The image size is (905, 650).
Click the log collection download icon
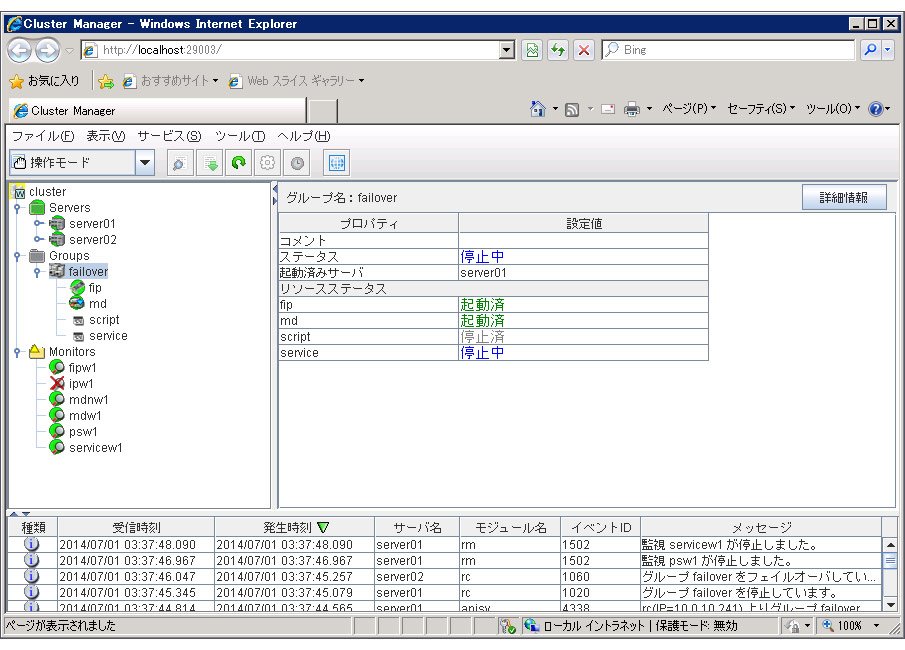coord(210,163)
